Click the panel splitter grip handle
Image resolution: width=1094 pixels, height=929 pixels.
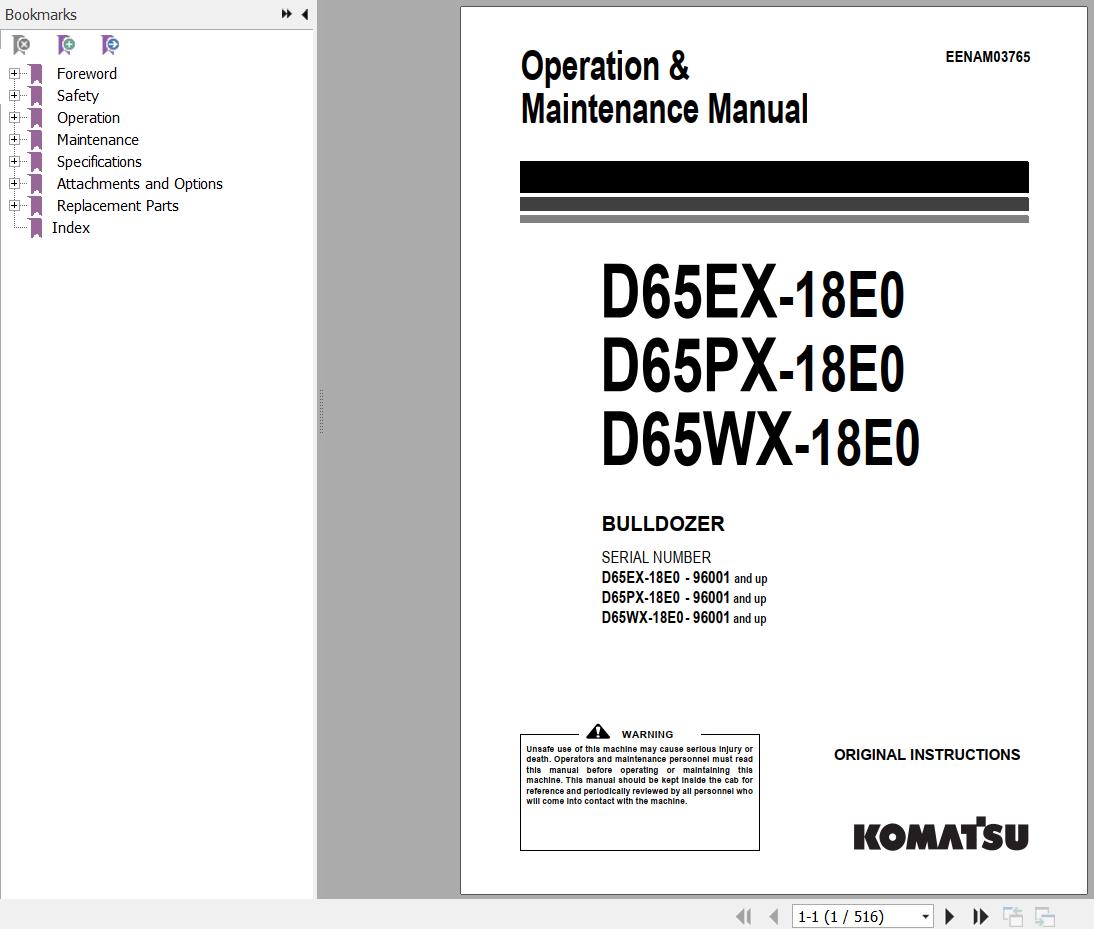coord(321,411)
